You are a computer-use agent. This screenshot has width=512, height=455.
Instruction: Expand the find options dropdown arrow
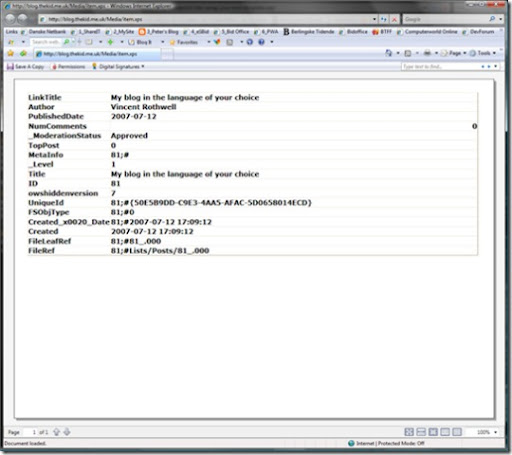click(496, 66)
